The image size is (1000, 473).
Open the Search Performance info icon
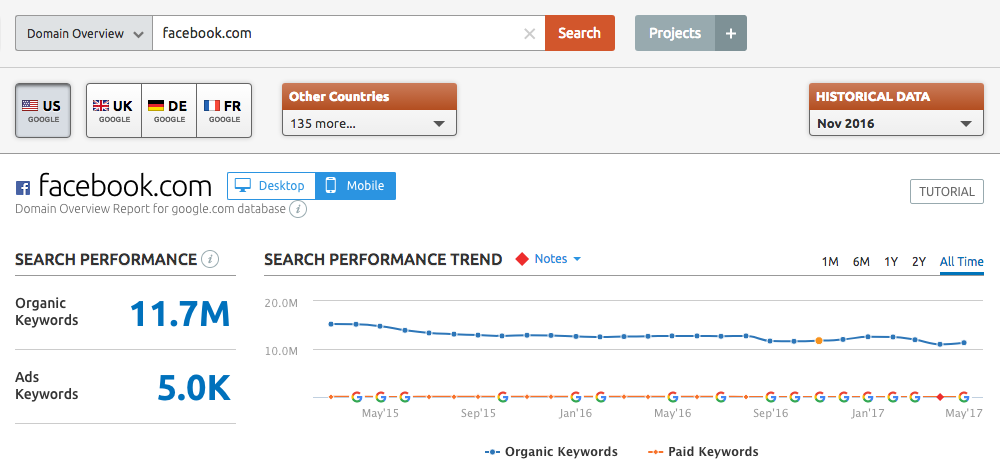[210, 259]
